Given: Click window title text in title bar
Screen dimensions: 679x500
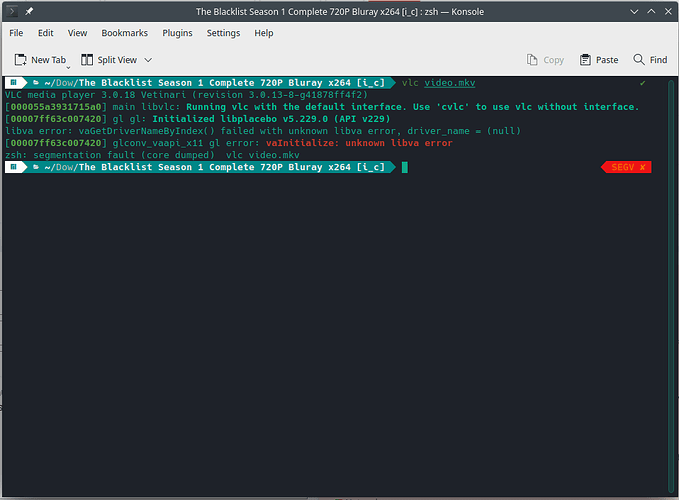Looking at the screenshot, I should click(340, 12).
